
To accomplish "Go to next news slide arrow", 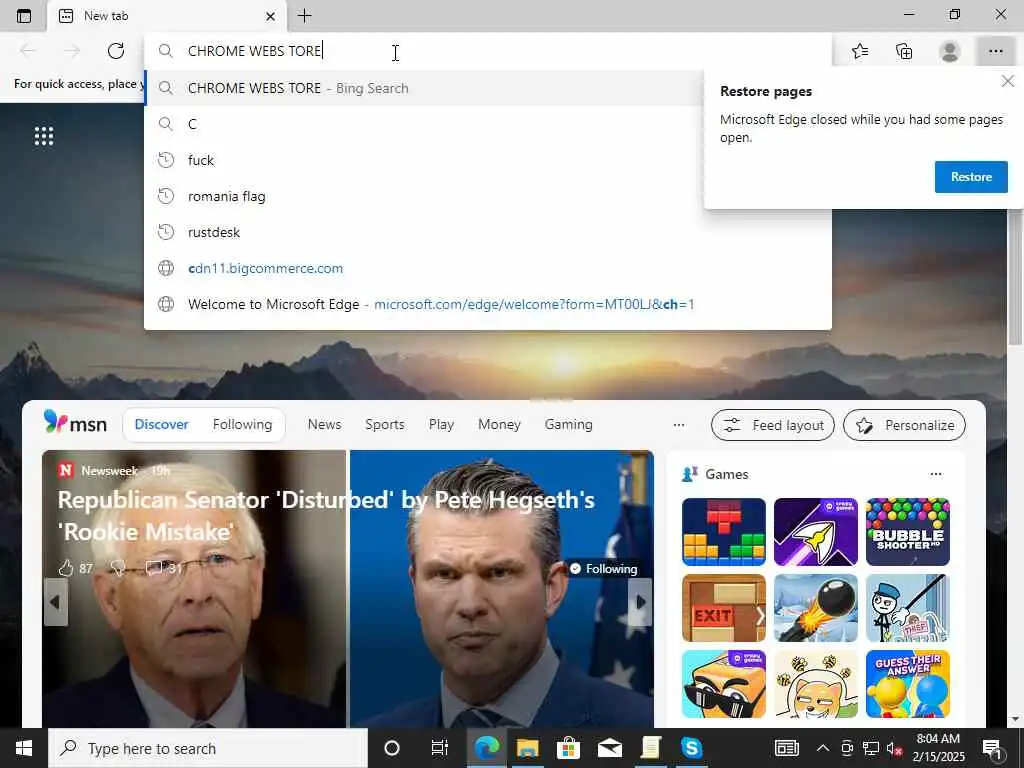I will pos(640,602).
